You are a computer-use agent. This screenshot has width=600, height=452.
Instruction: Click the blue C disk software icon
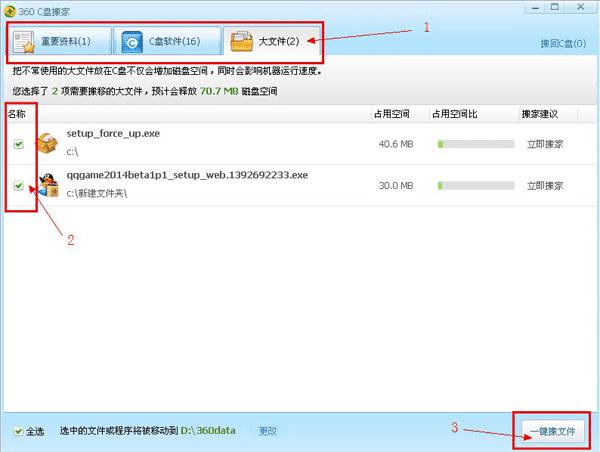[x=132, y=42]
